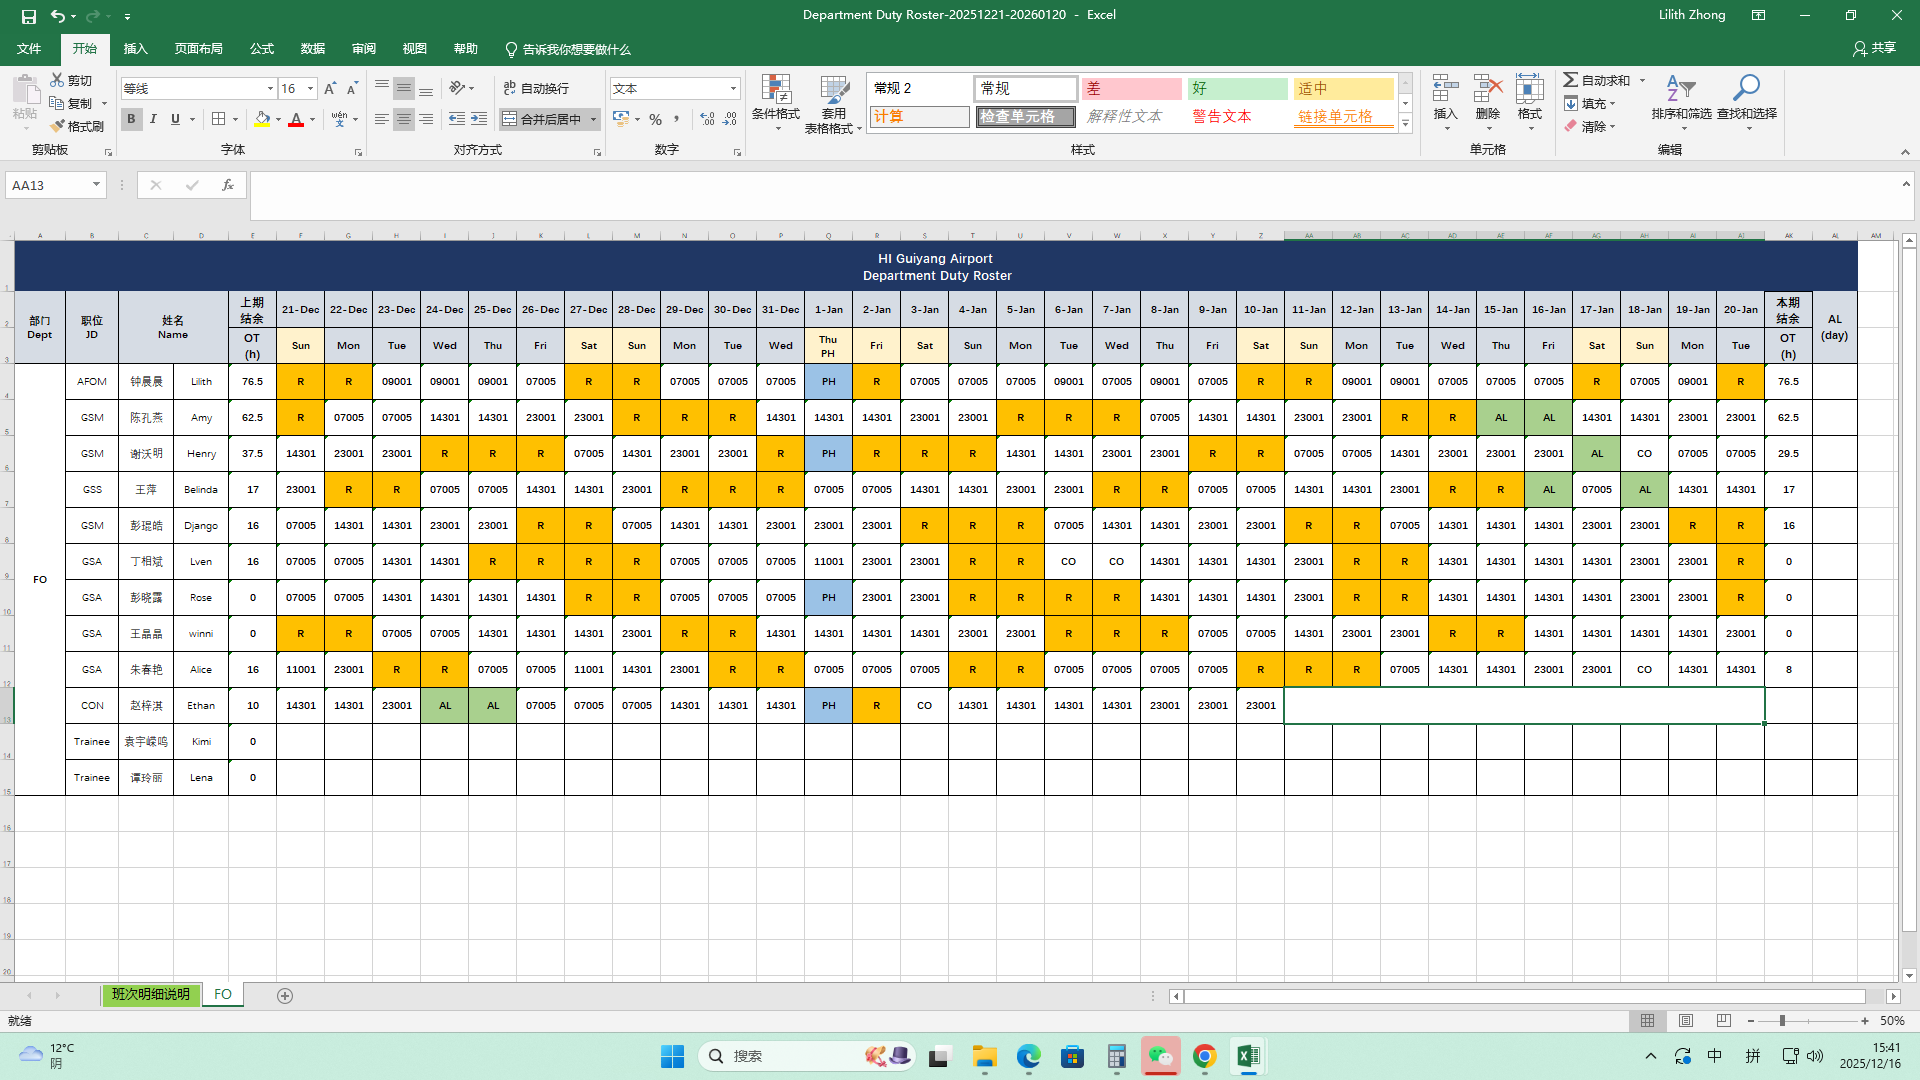The image size is (1920, 1080).
Task: Click the Merge and Center button
Action: [x=543, y=119]
